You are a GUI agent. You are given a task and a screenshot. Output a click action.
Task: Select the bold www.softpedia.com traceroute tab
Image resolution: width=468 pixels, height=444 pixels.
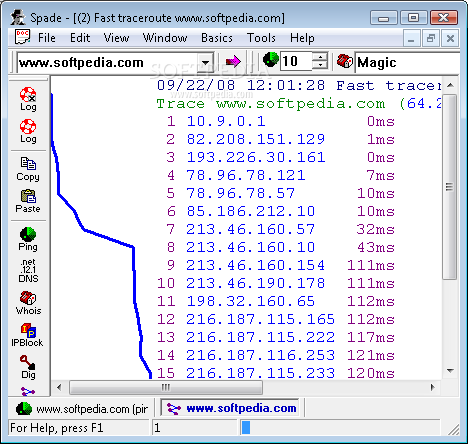231,408
